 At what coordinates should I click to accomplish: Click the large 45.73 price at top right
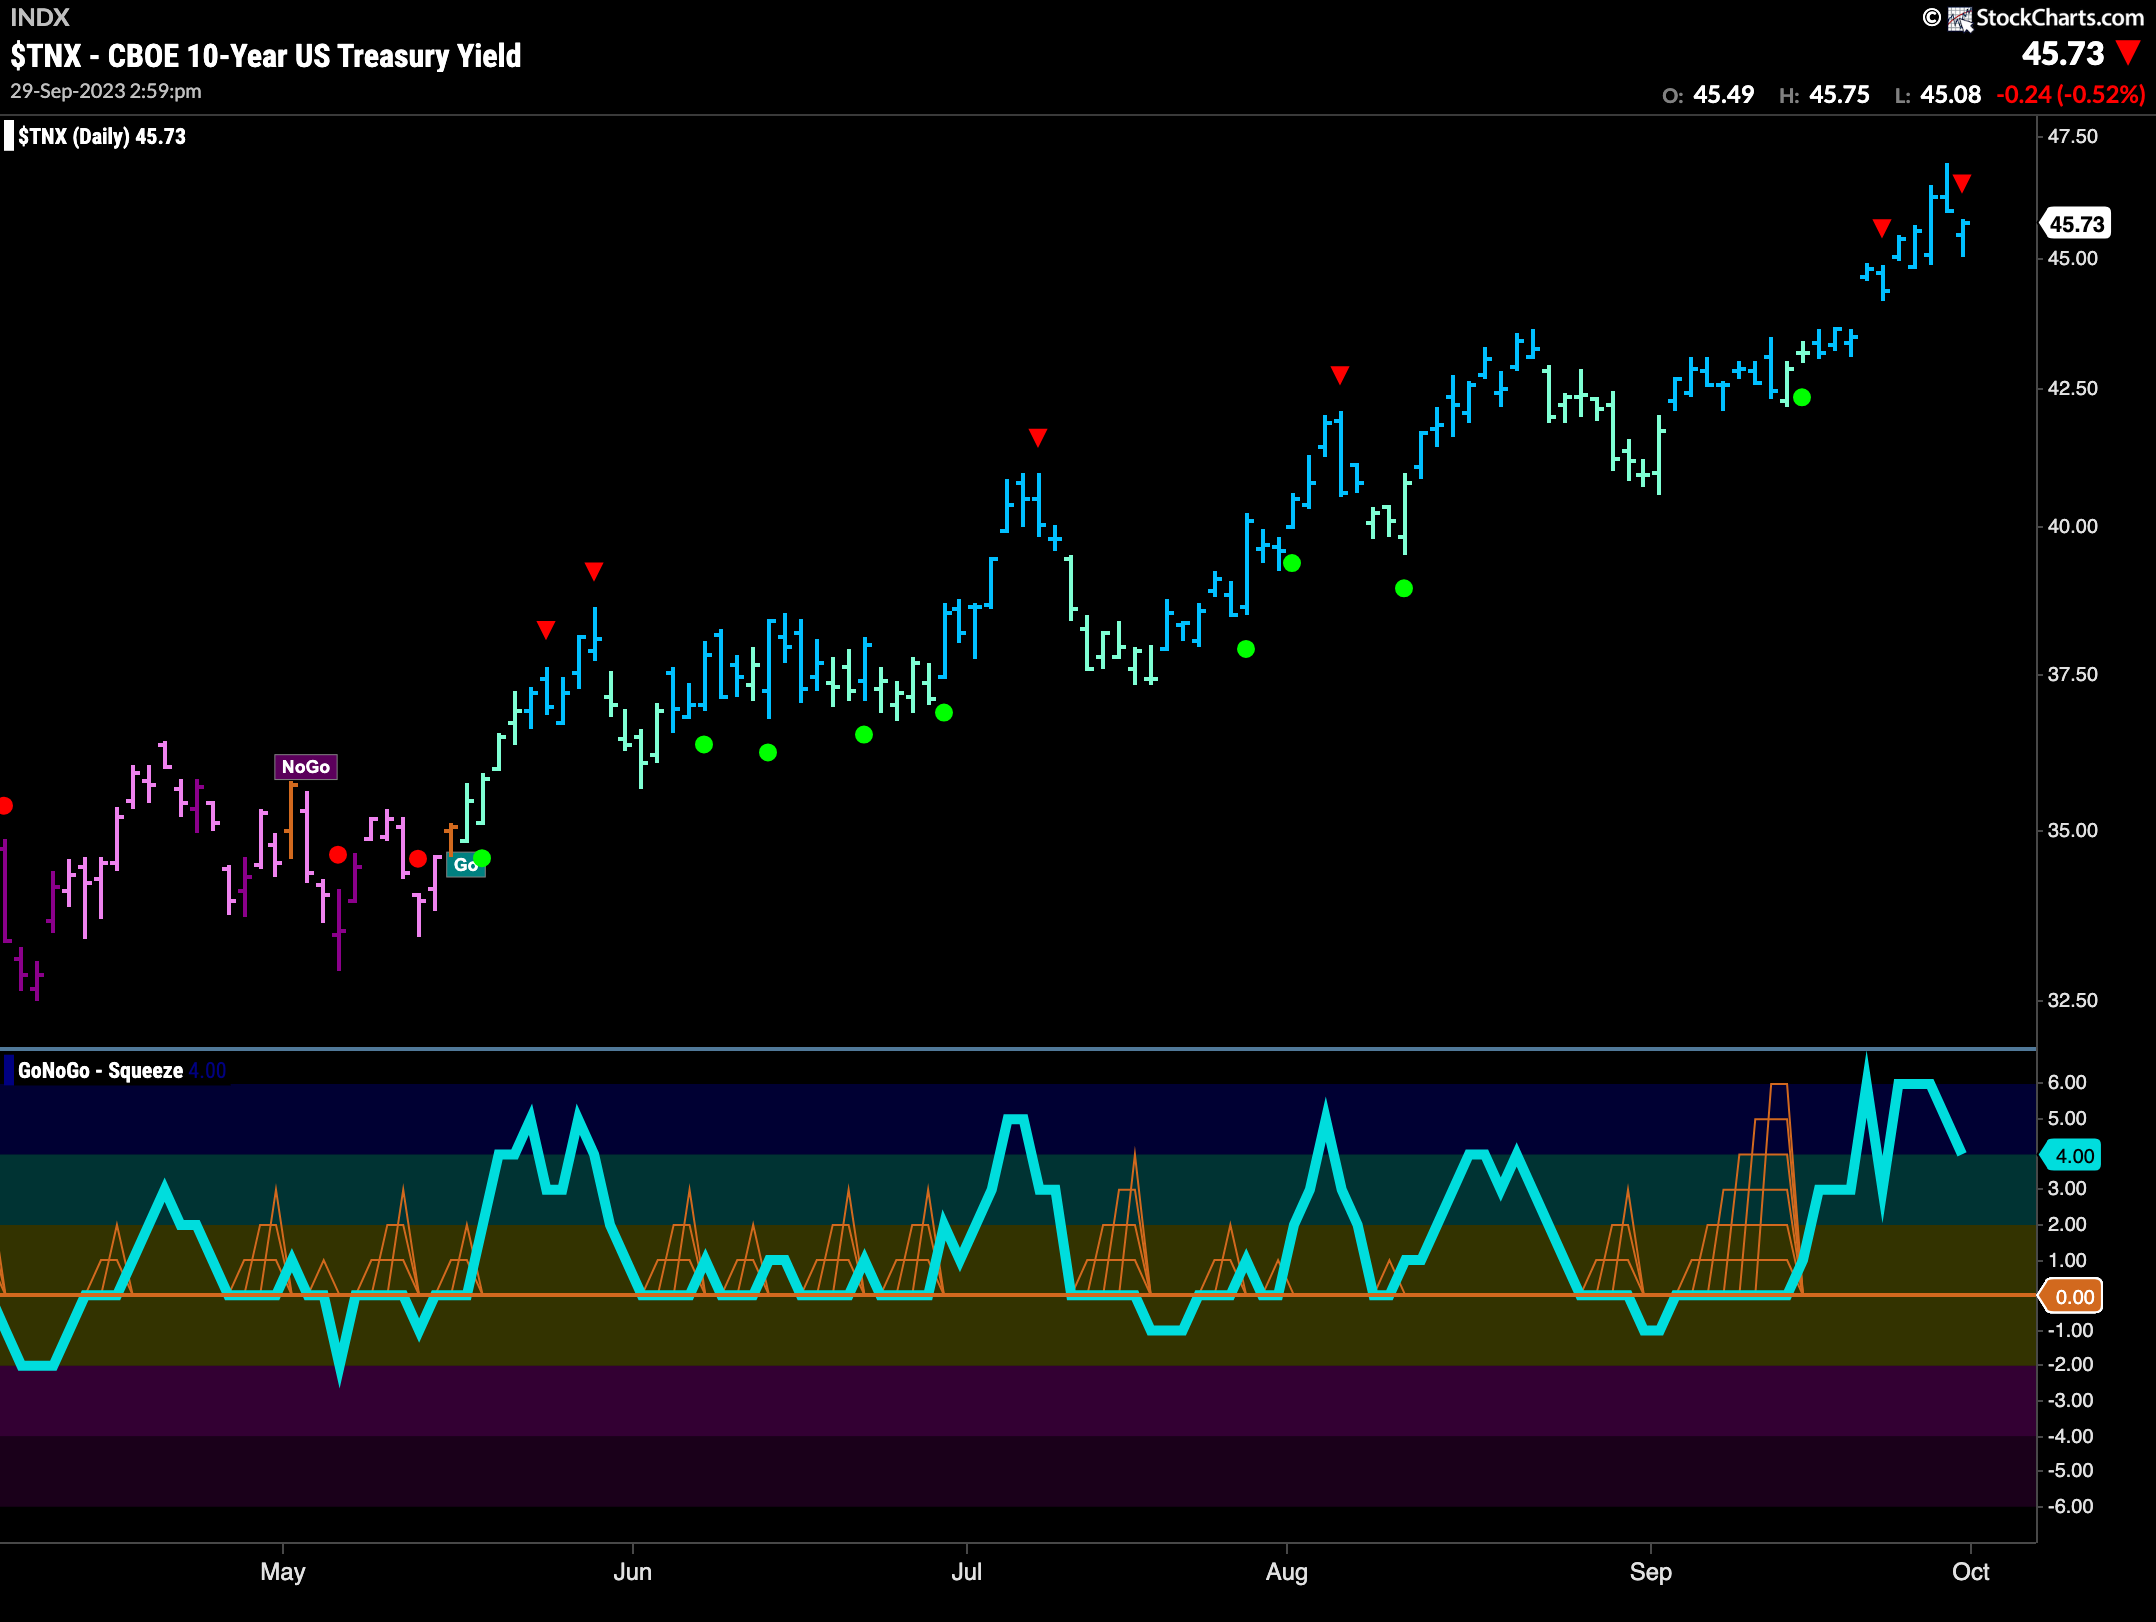pyautogui.click(x=2062, y=53)
